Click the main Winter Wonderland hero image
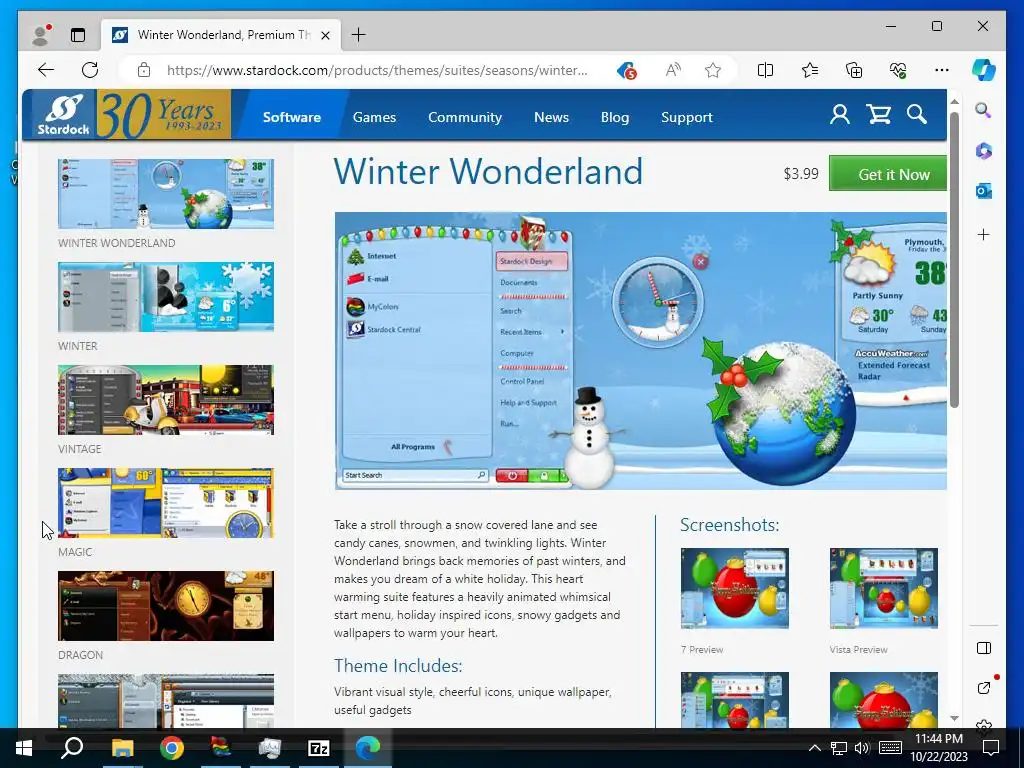Viewport: 1024px width, 768px height. [x=641, y=351]
